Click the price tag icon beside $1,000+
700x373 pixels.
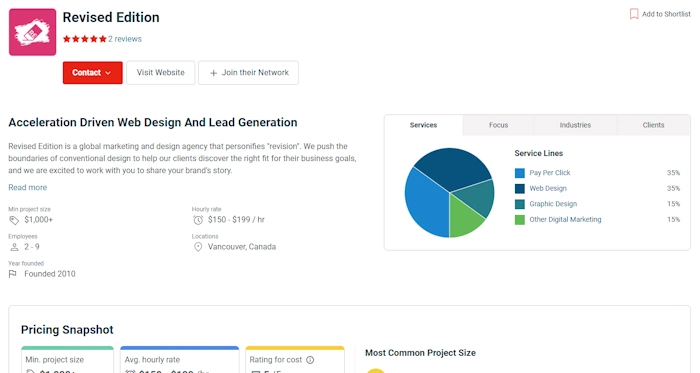[x=14, y=220]
